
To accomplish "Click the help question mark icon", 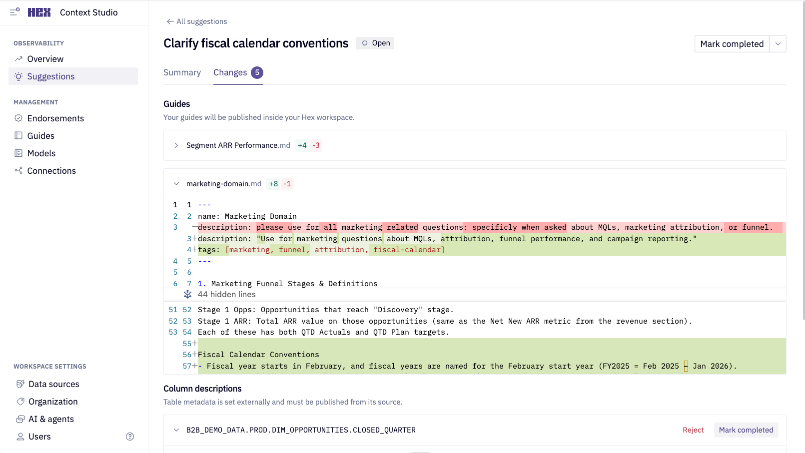I will pos(130,437).
